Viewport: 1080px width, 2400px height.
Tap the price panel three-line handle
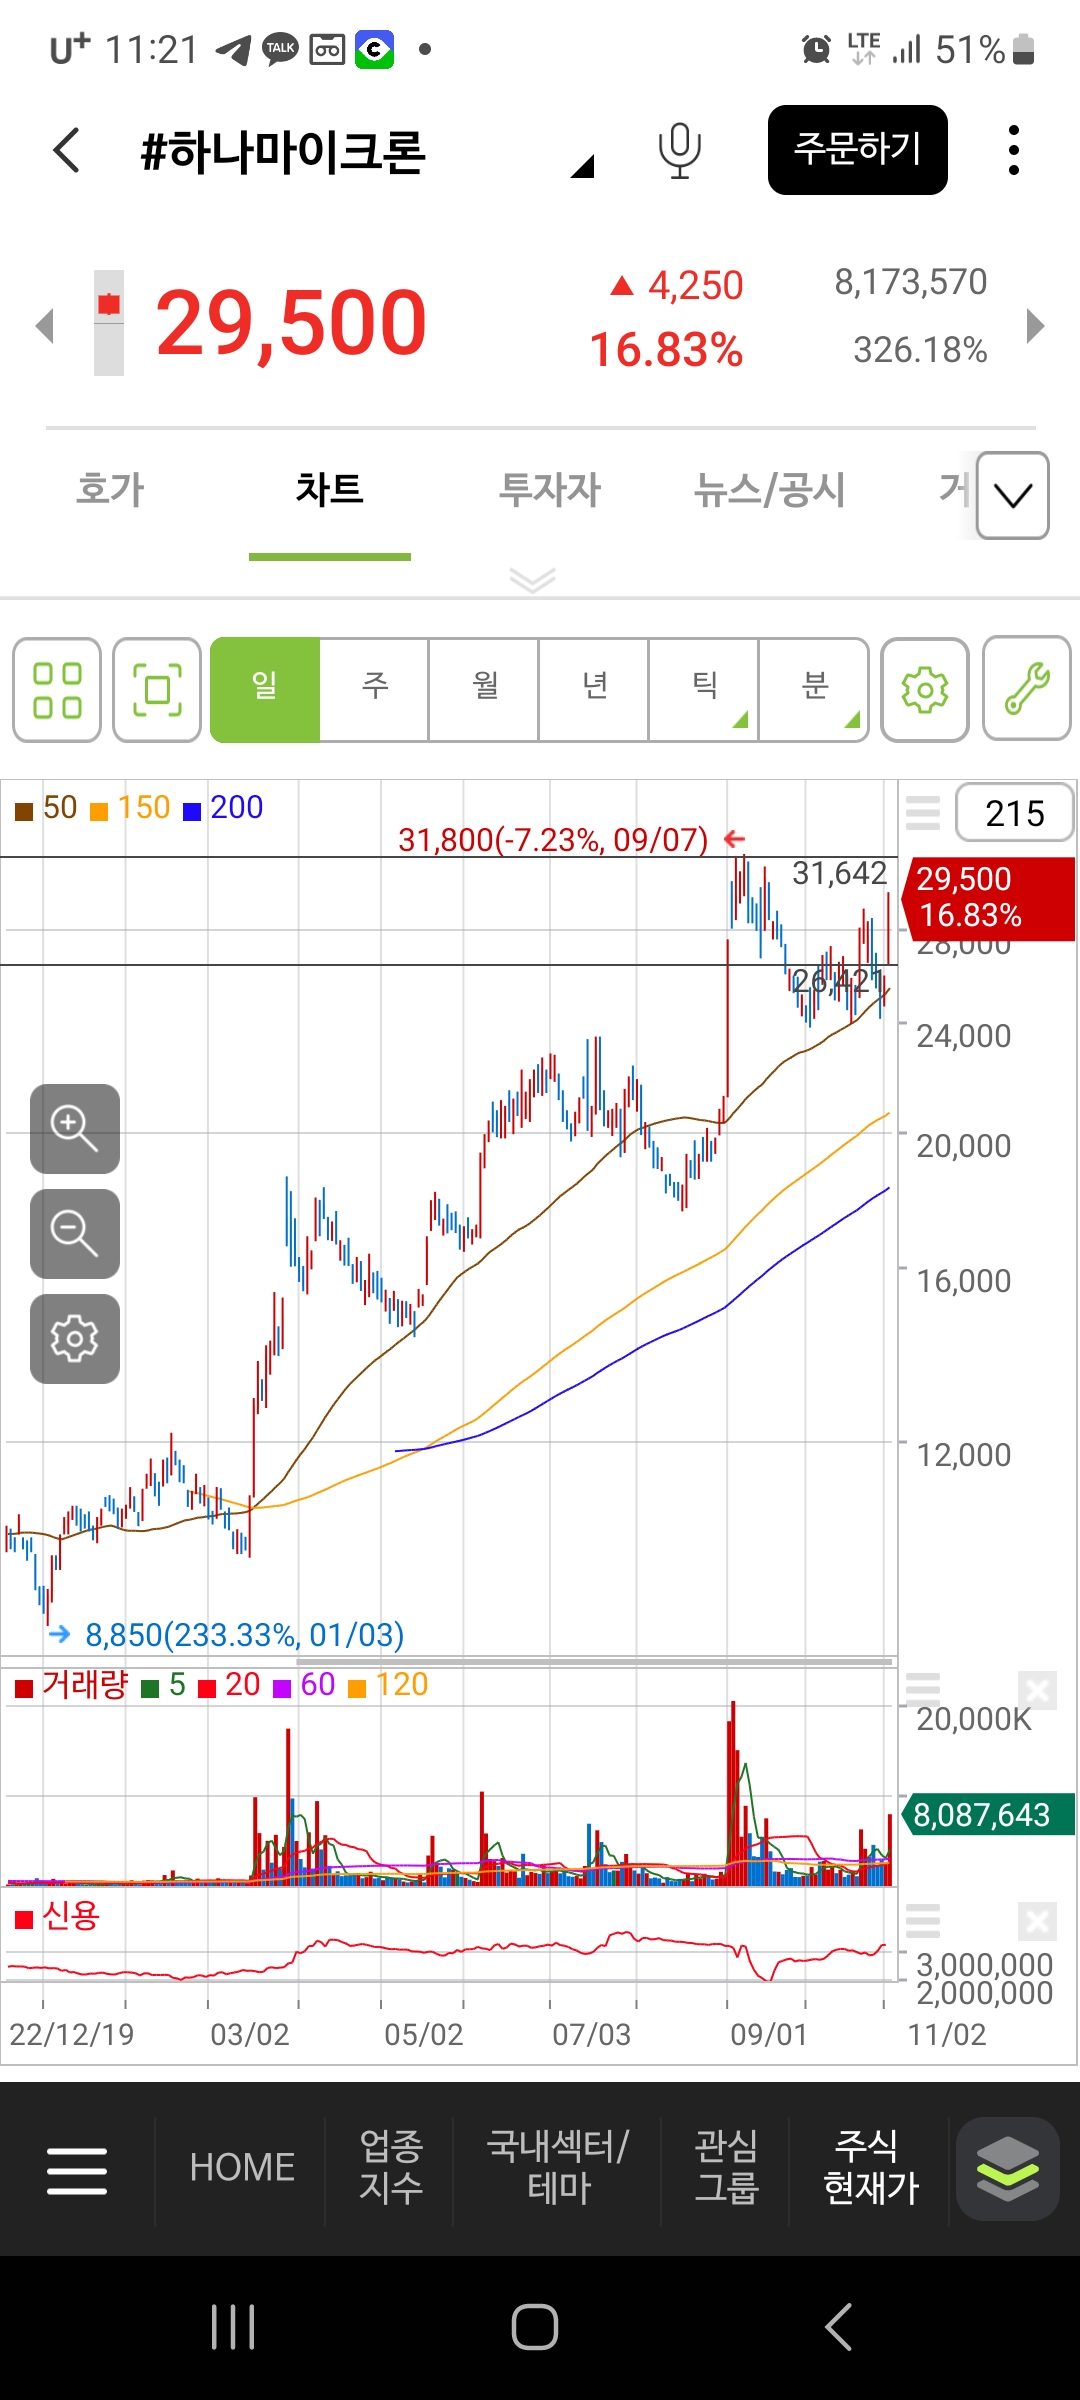coord(923,813)
